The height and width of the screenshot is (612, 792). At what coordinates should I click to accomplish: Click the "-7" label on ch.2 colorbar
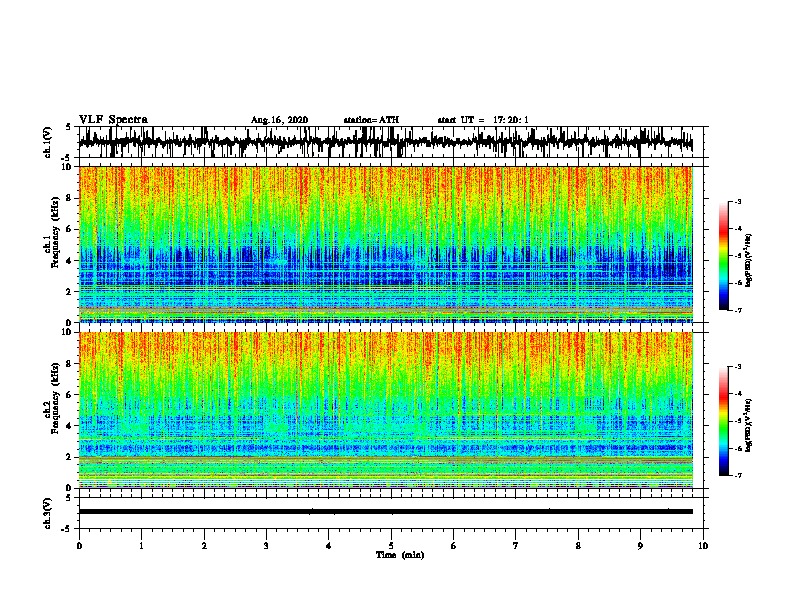[x=738, y=476]
